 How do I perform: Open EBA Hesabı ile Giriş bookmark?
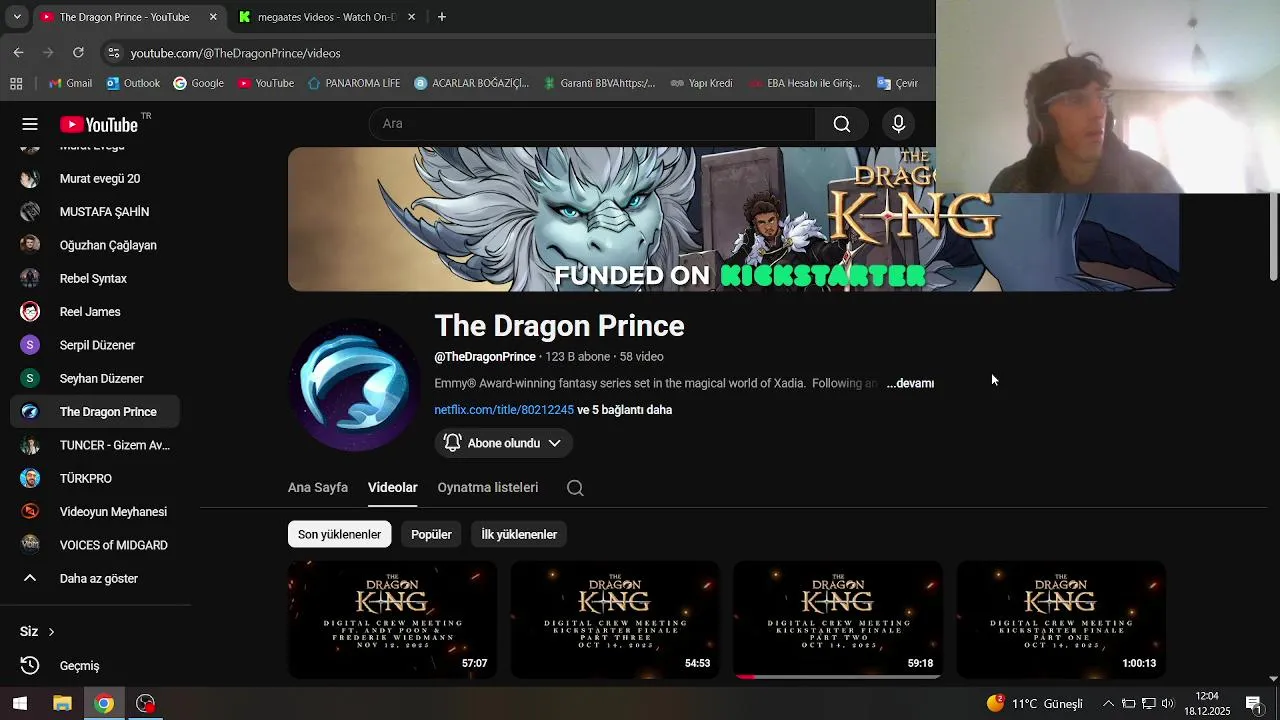click(x=804, y=83)
